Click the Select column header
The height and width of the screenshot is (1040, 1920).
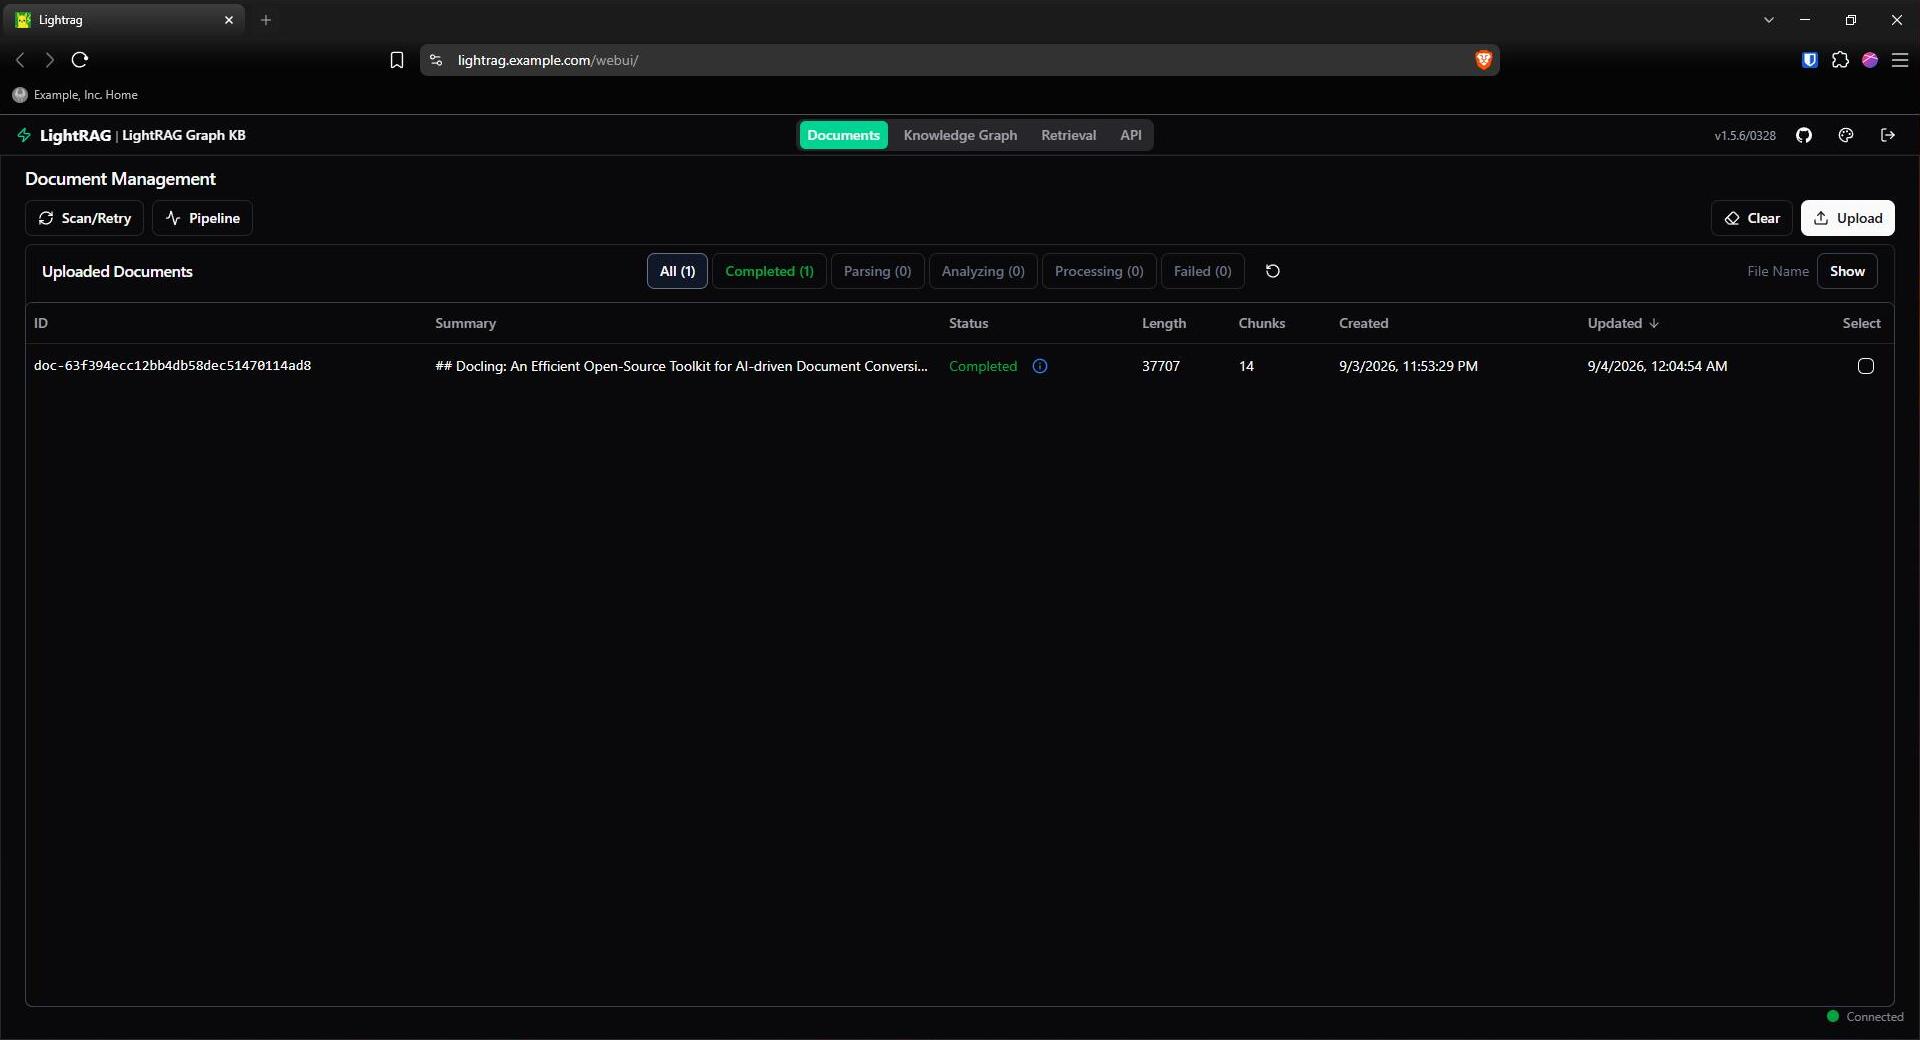[1861, 323]
